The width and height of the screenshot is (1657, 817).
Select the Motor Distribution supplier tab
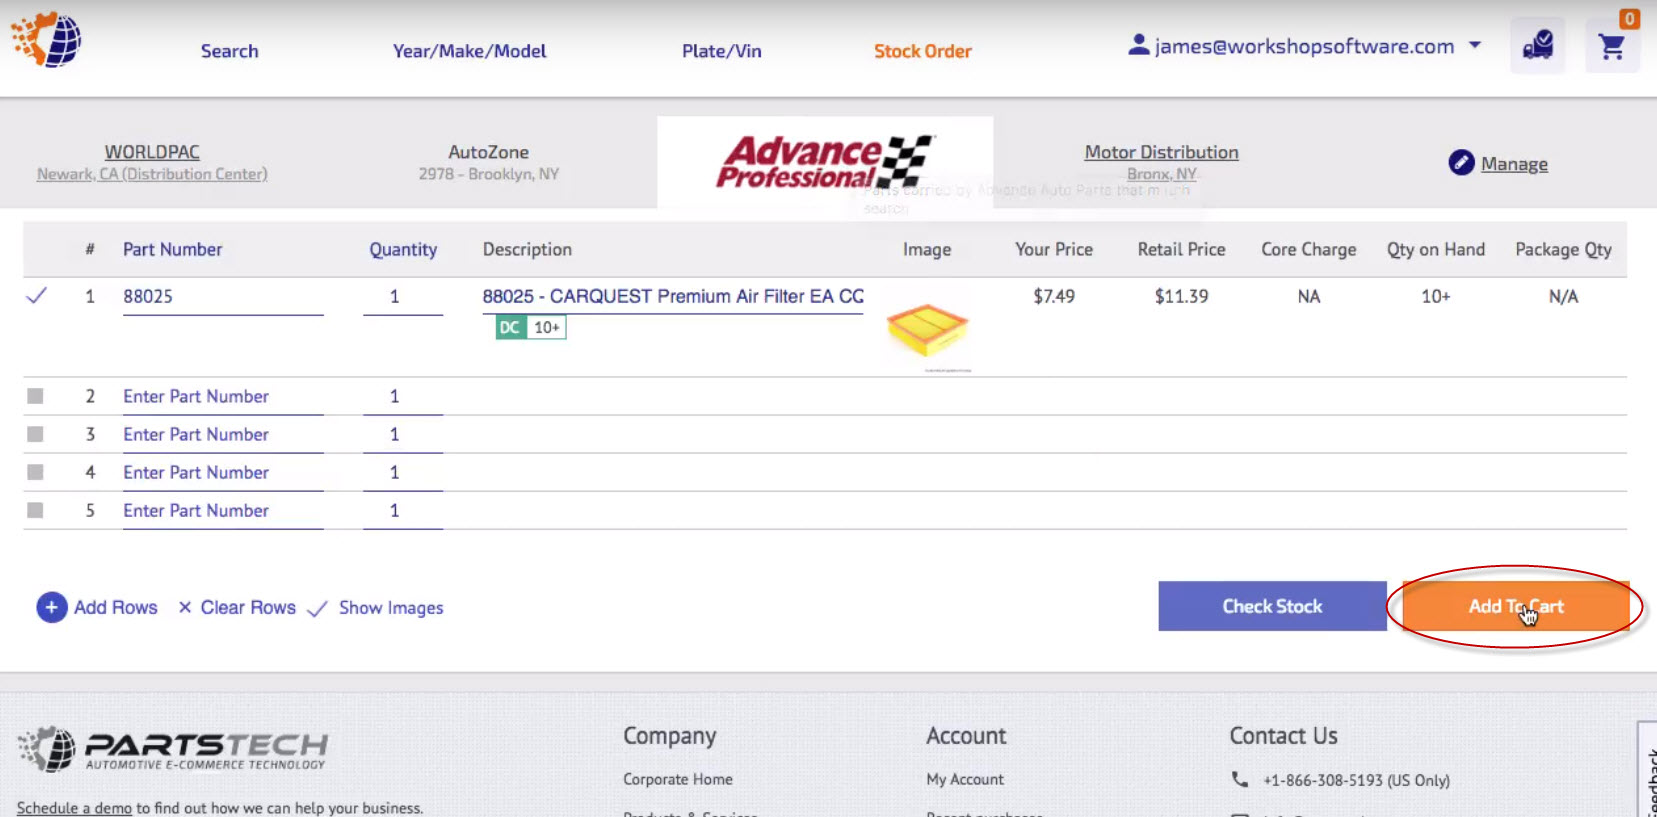point(1161,162)
